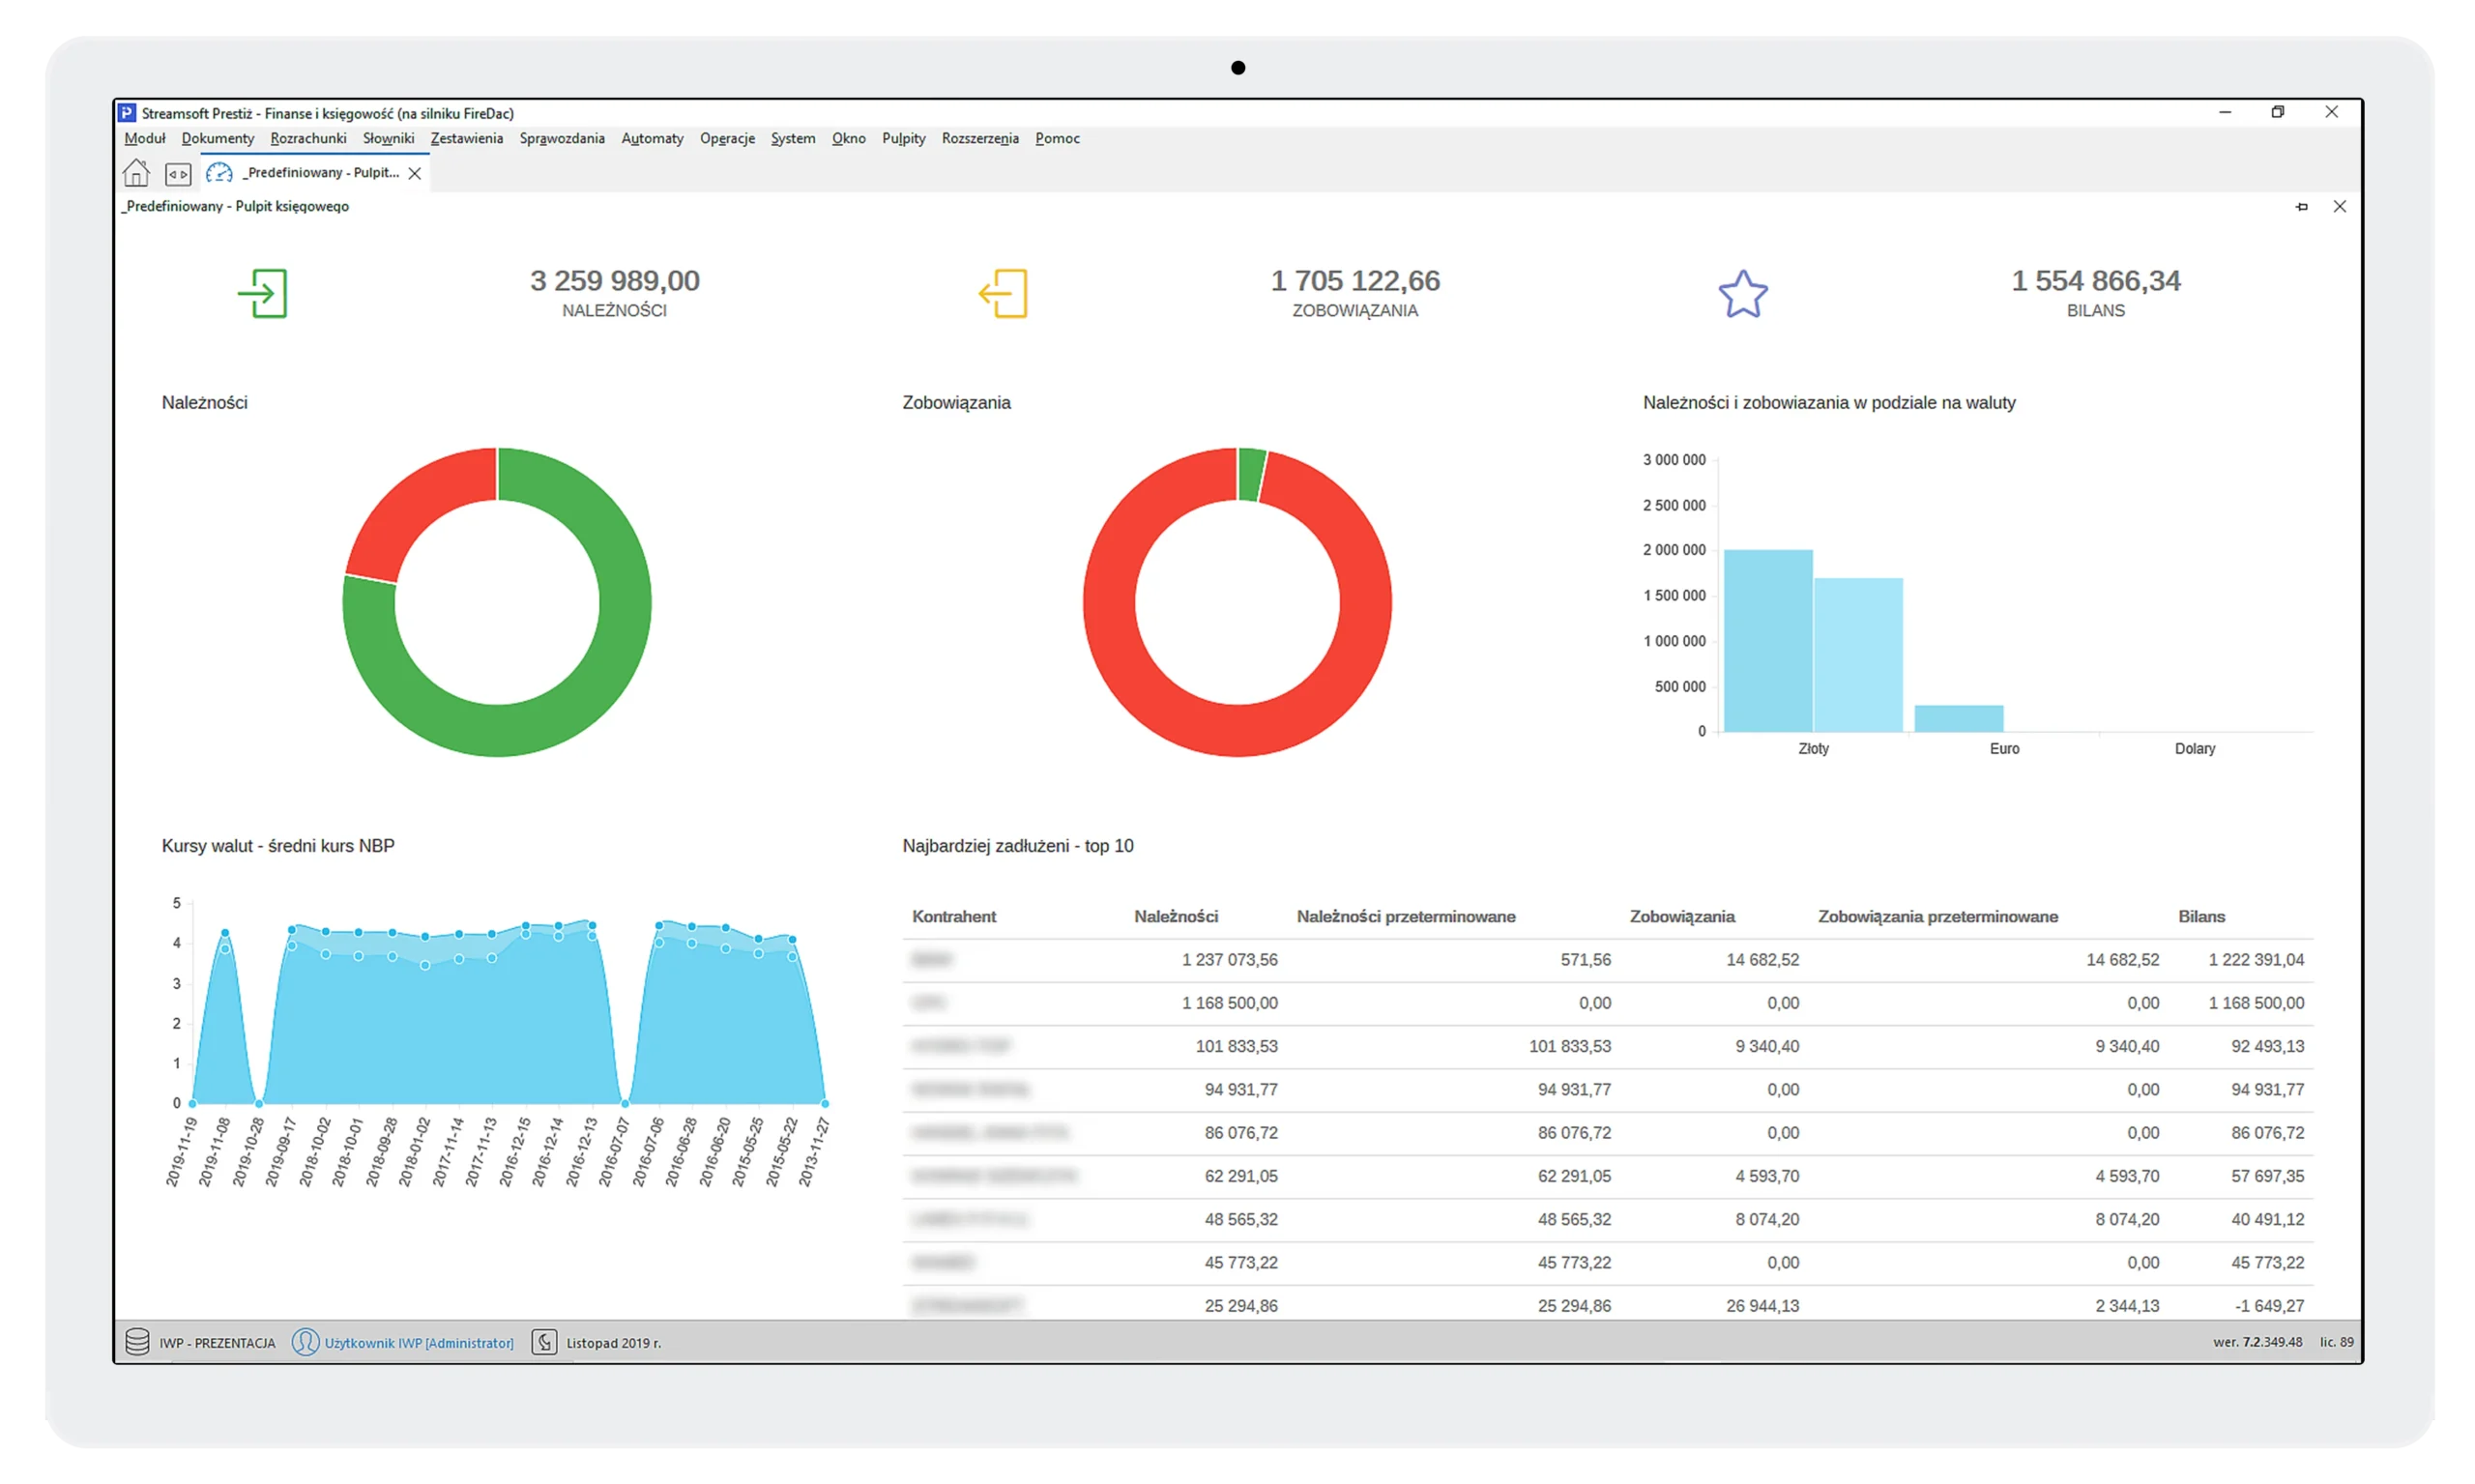This screenshot has width=2475, height=1484.
Task: Pin the dashboard panel with the pin icon
Action: (x=2302, y=207)
